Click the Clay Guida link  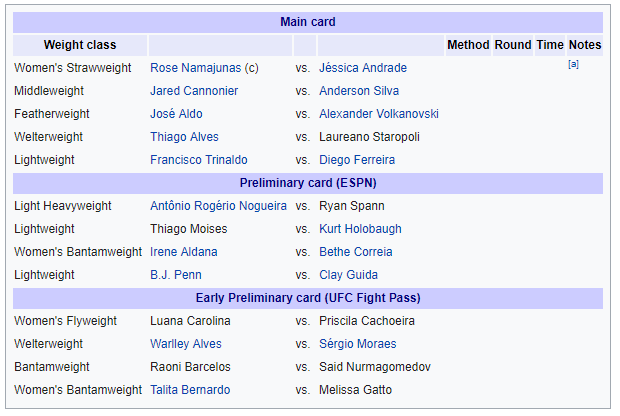(348, 275)
